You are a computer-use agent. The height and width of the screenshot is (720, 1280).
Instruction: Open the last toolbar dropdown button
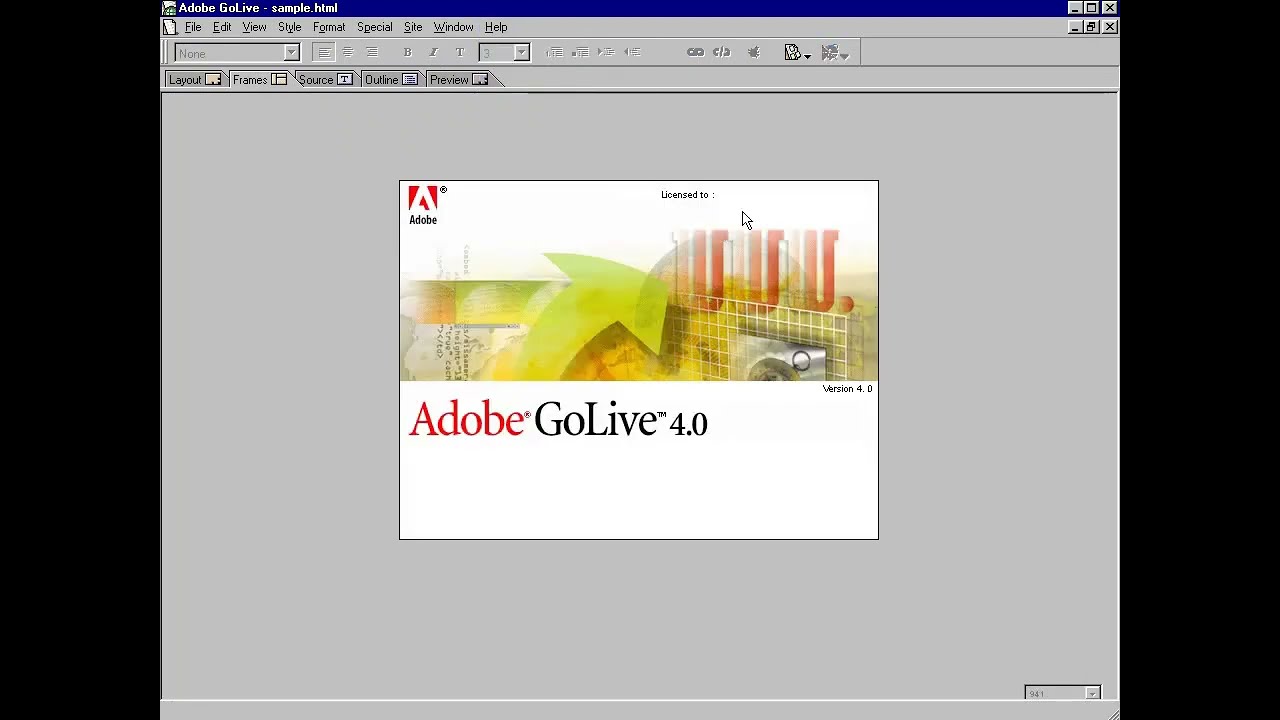835,53
